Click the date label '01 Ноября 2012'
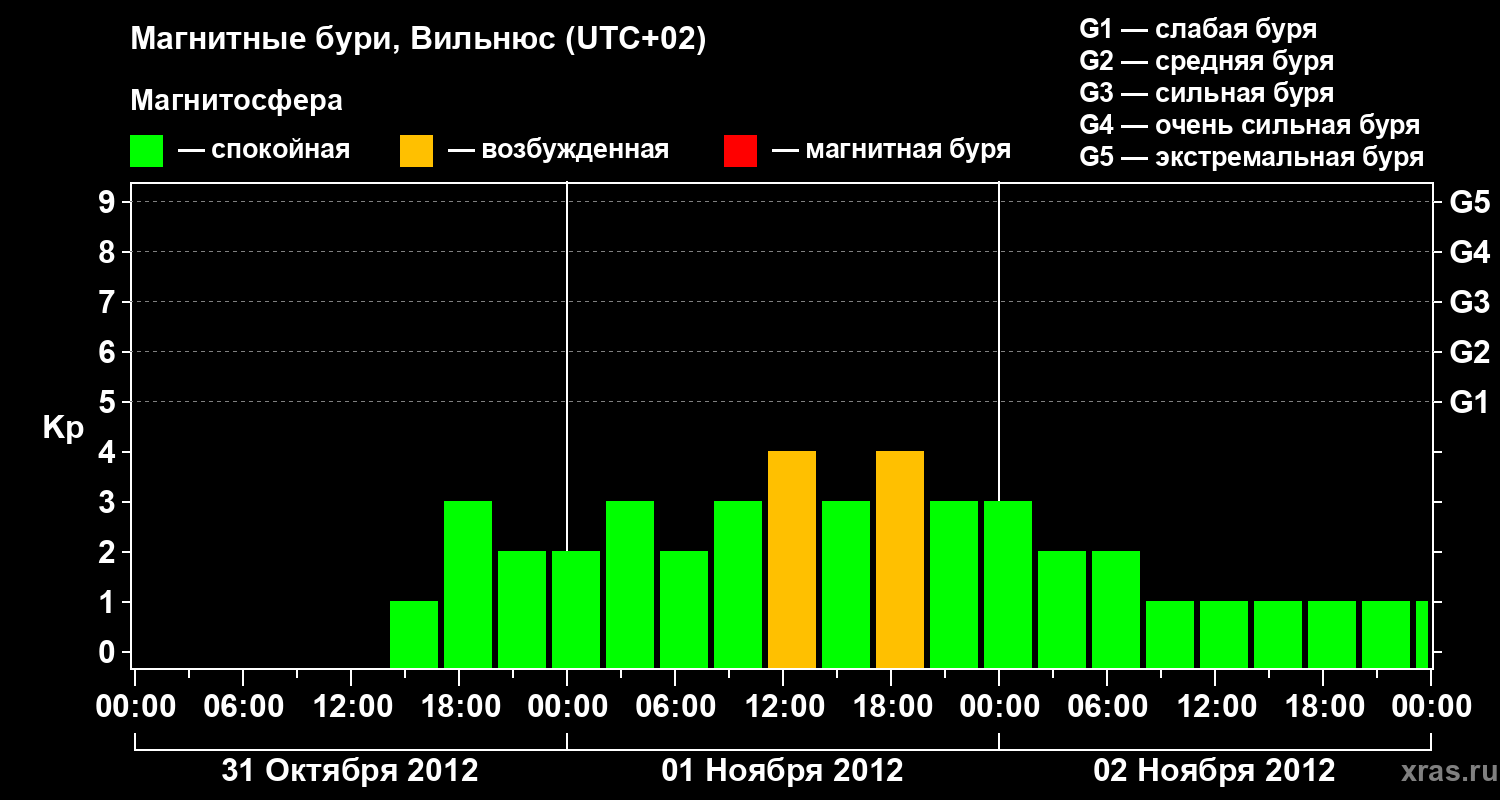The width and height of the screenshot is (1500, 800). [782, 770]
